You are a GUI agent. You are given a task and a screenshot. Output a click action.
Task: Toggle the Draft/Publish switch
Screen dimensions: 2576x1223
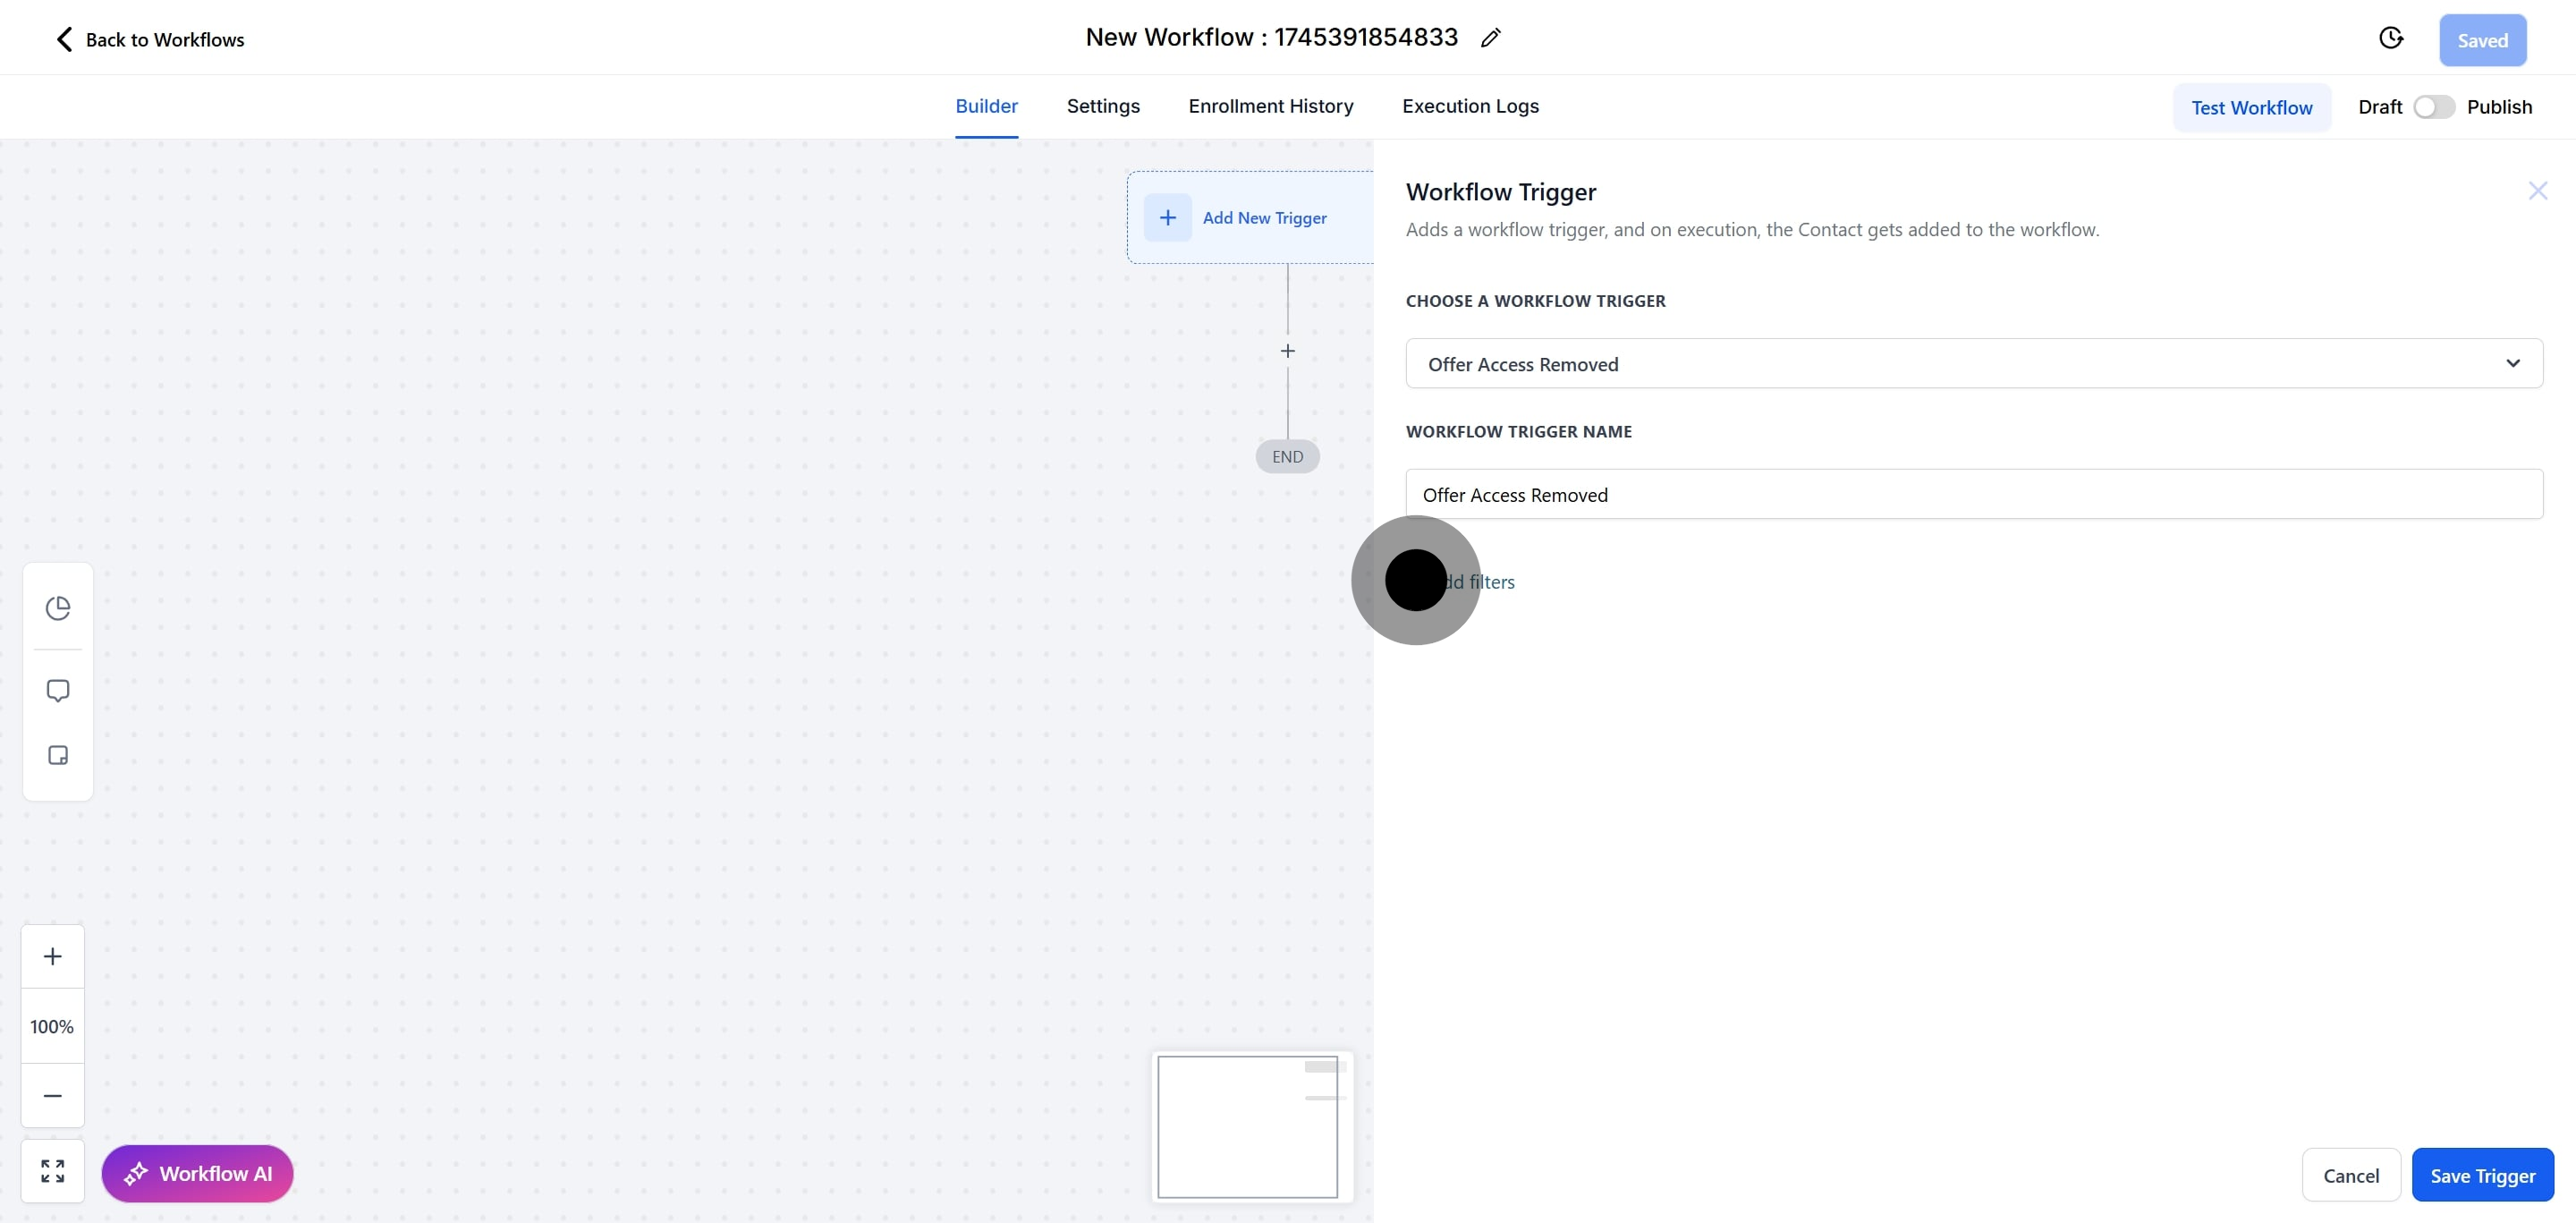pos(2433,107)
